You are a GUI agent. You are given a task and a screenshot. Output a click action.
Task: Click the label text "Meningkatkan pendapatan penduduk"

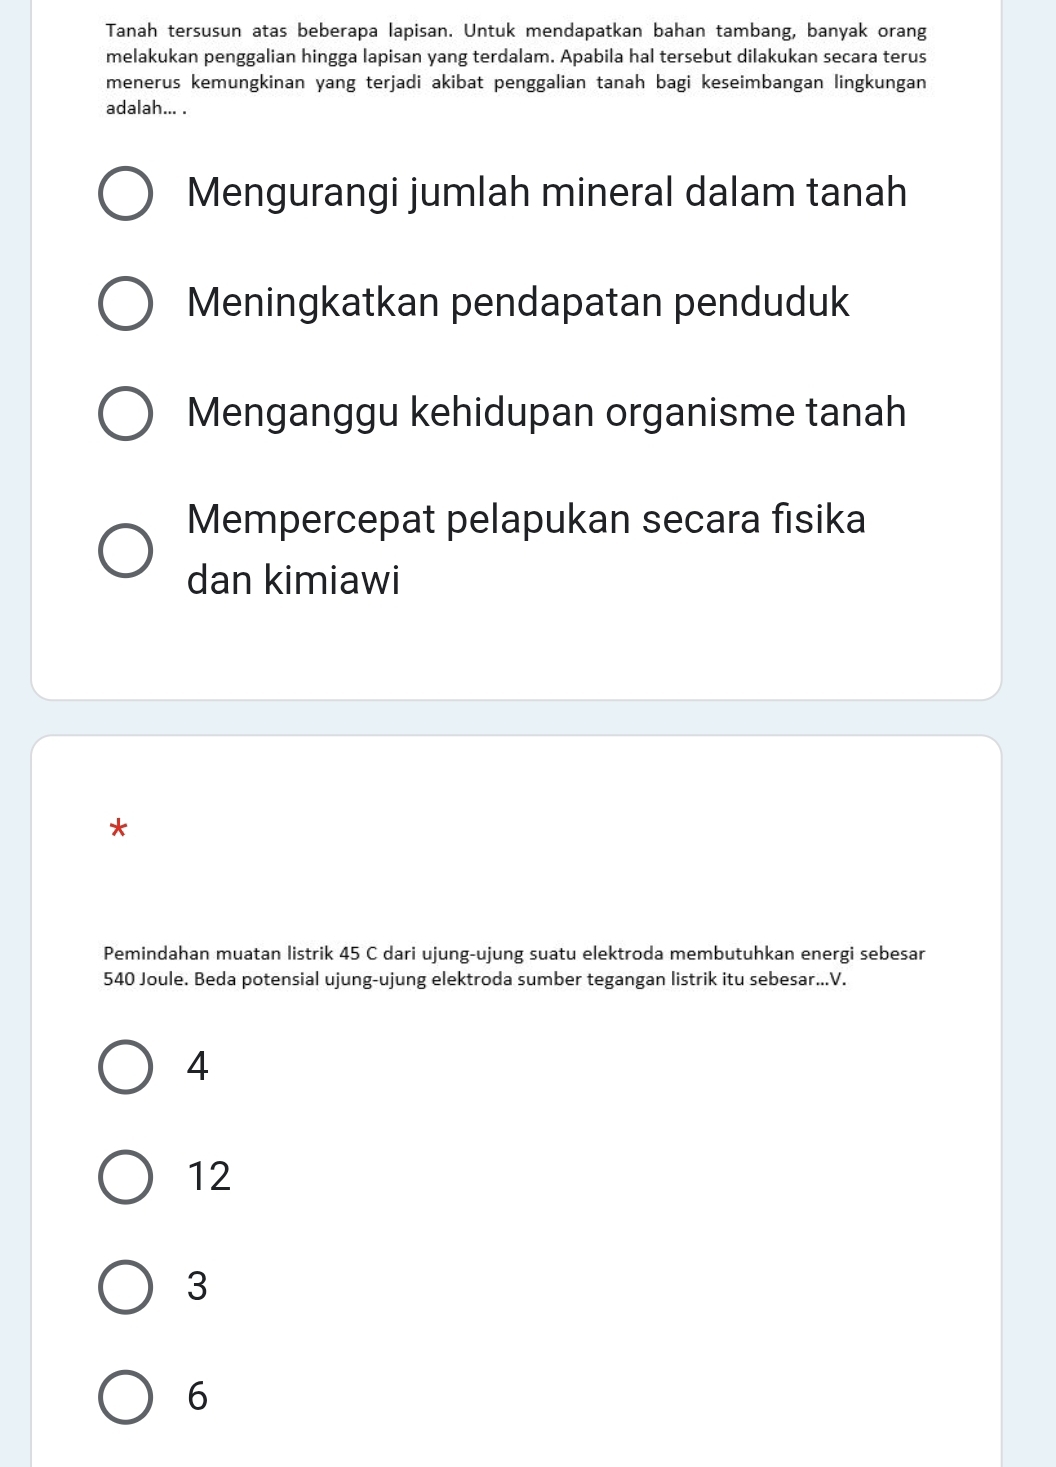pos(517,302)
